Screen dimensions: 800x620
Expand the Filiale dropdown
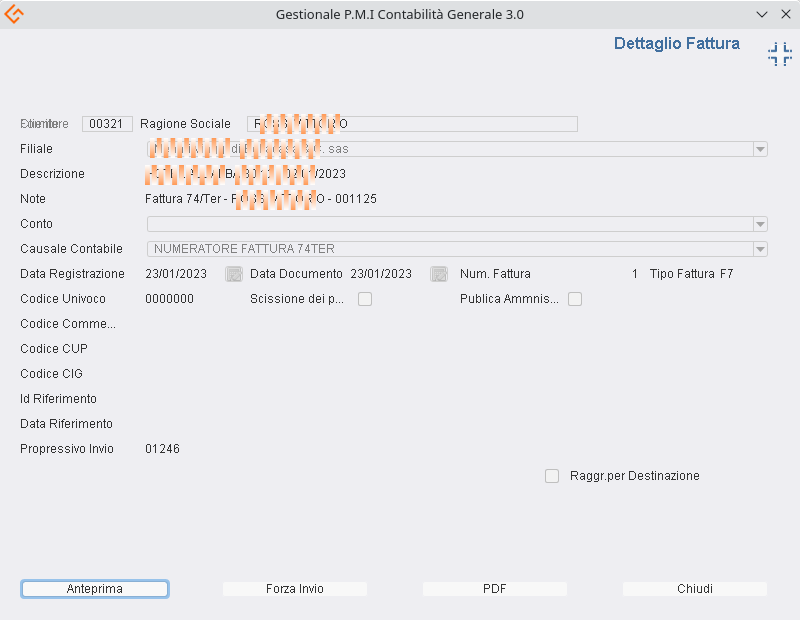(760, 149)
